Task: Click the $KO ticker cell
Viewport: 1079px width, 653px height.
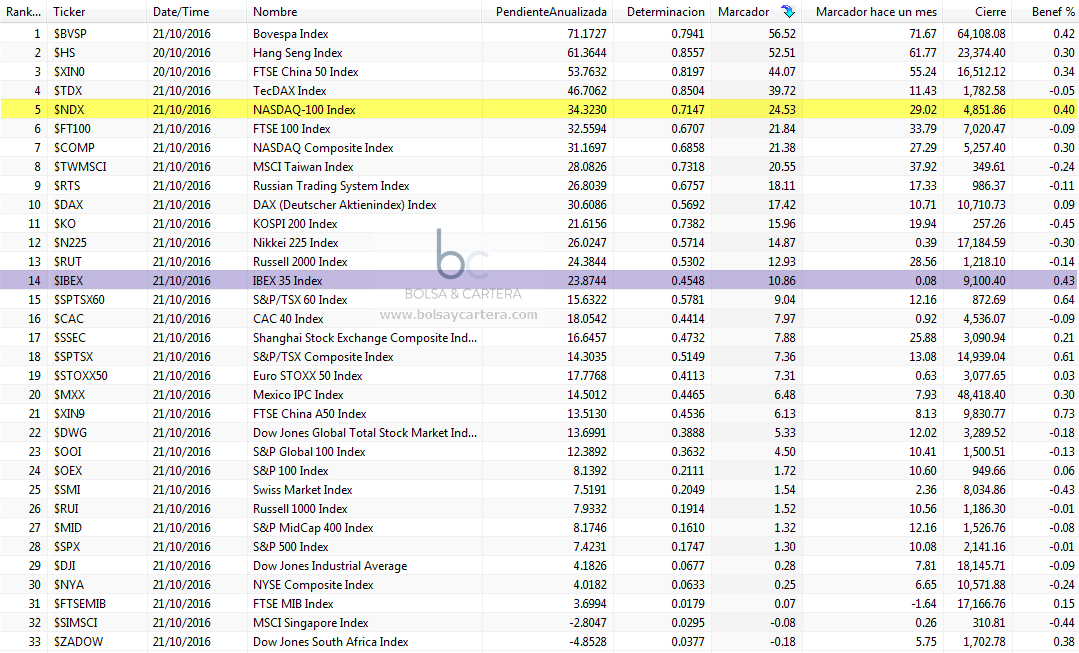Action: [65, 224]
